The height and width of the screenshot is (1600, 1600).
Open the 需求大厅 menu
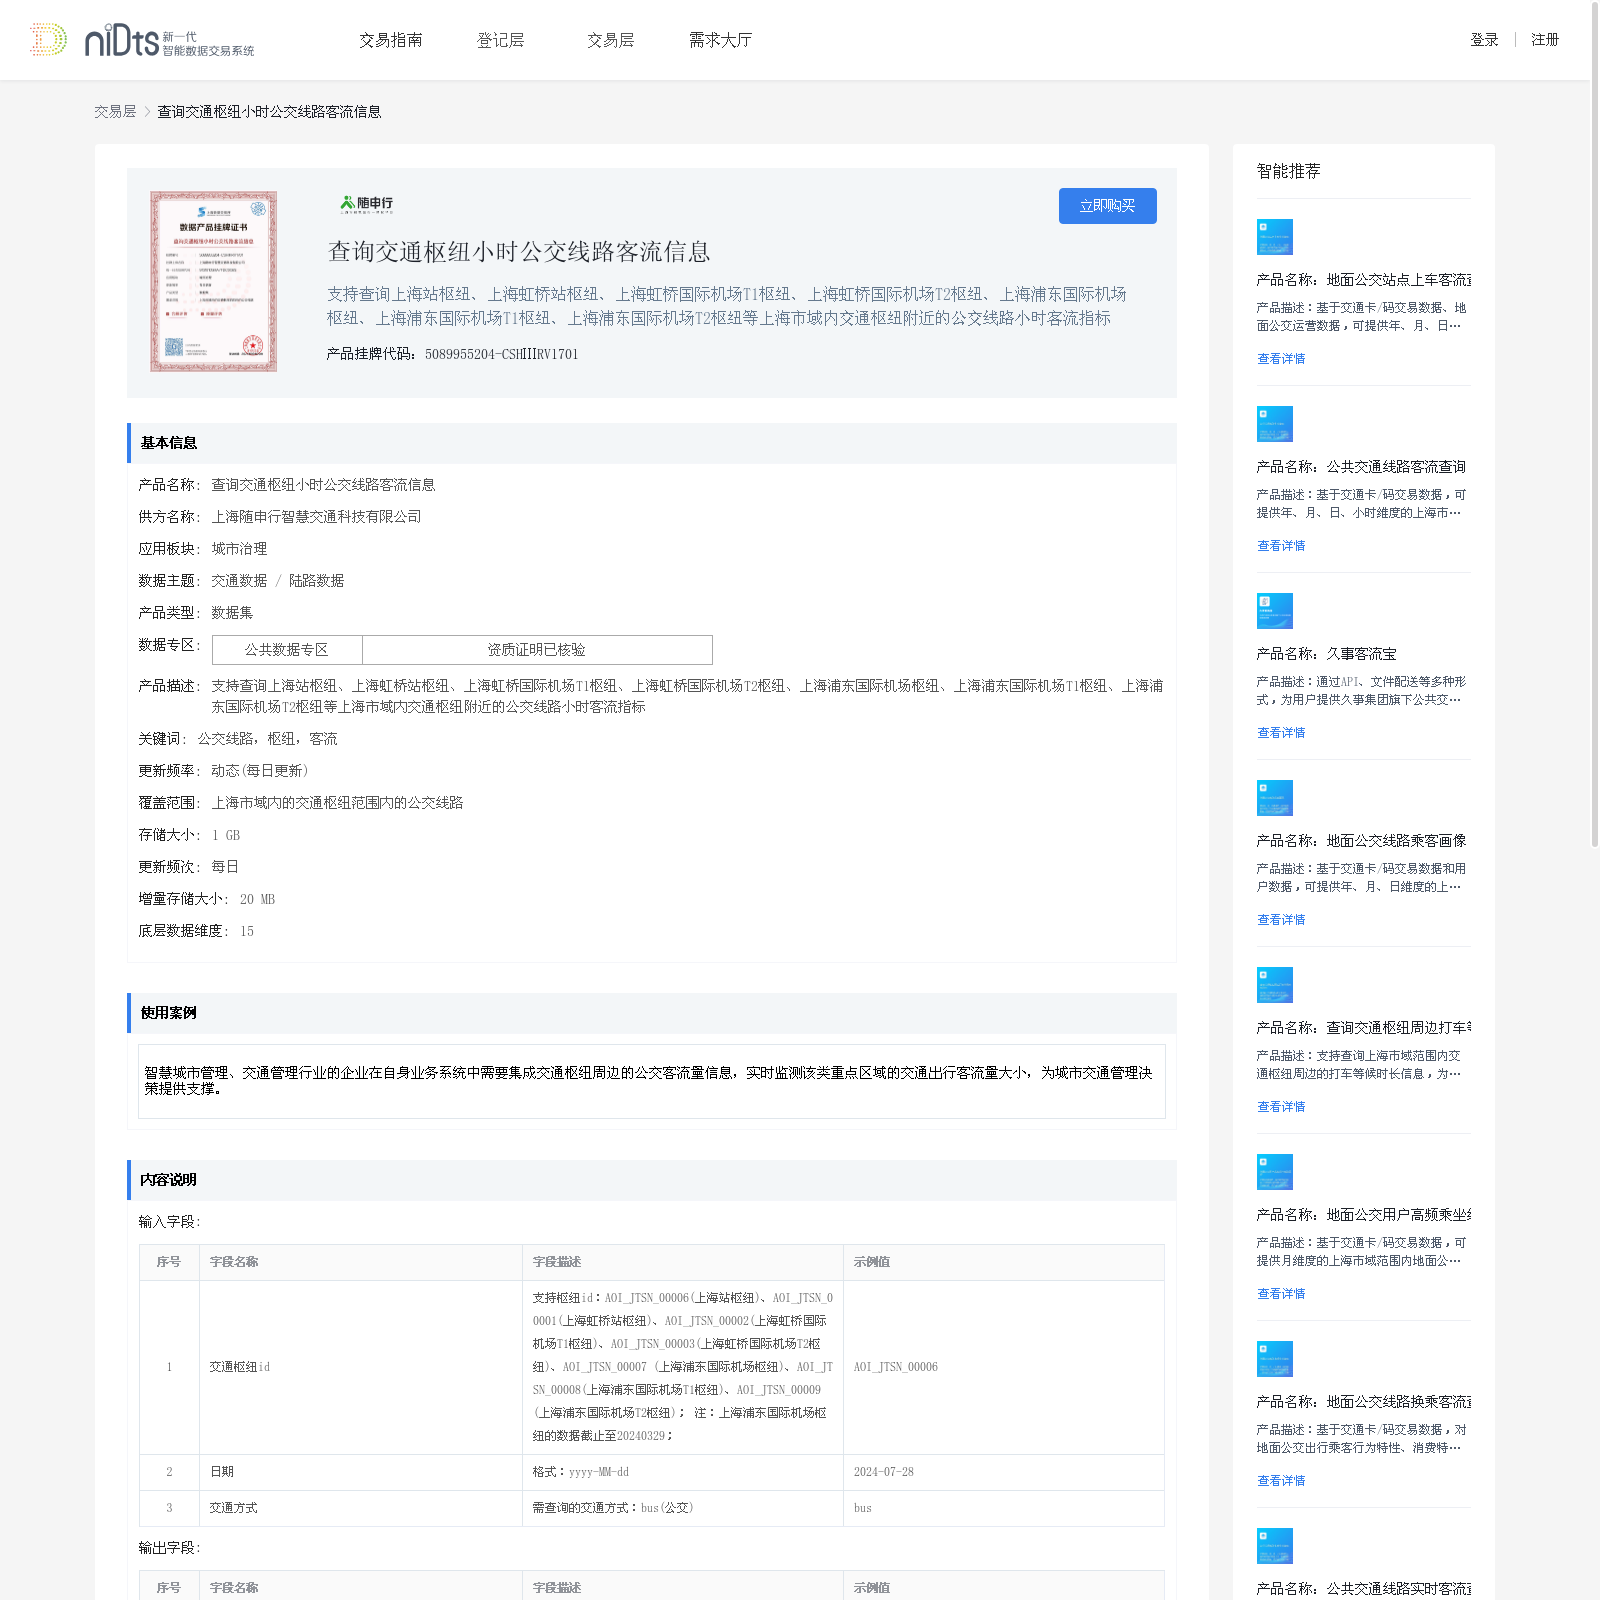720,40
